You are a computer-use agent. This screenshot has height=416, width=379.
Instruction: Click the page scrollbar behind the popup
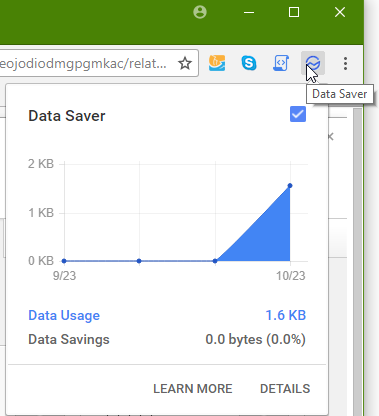(358, 262)
